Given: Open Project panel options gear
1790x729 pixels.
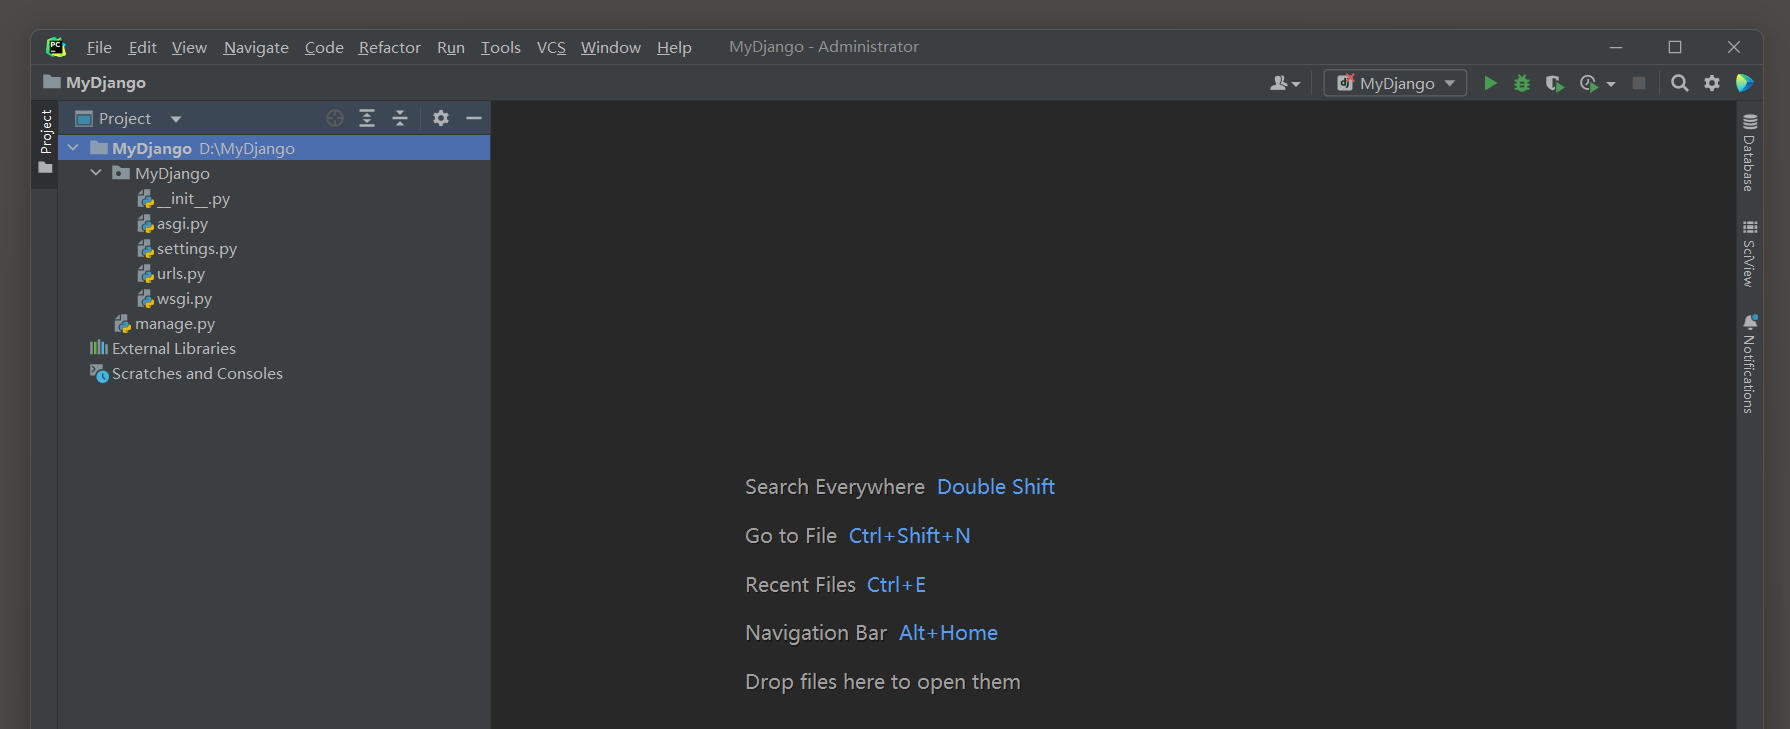Looking at the screenshot, I should [441, 118].
